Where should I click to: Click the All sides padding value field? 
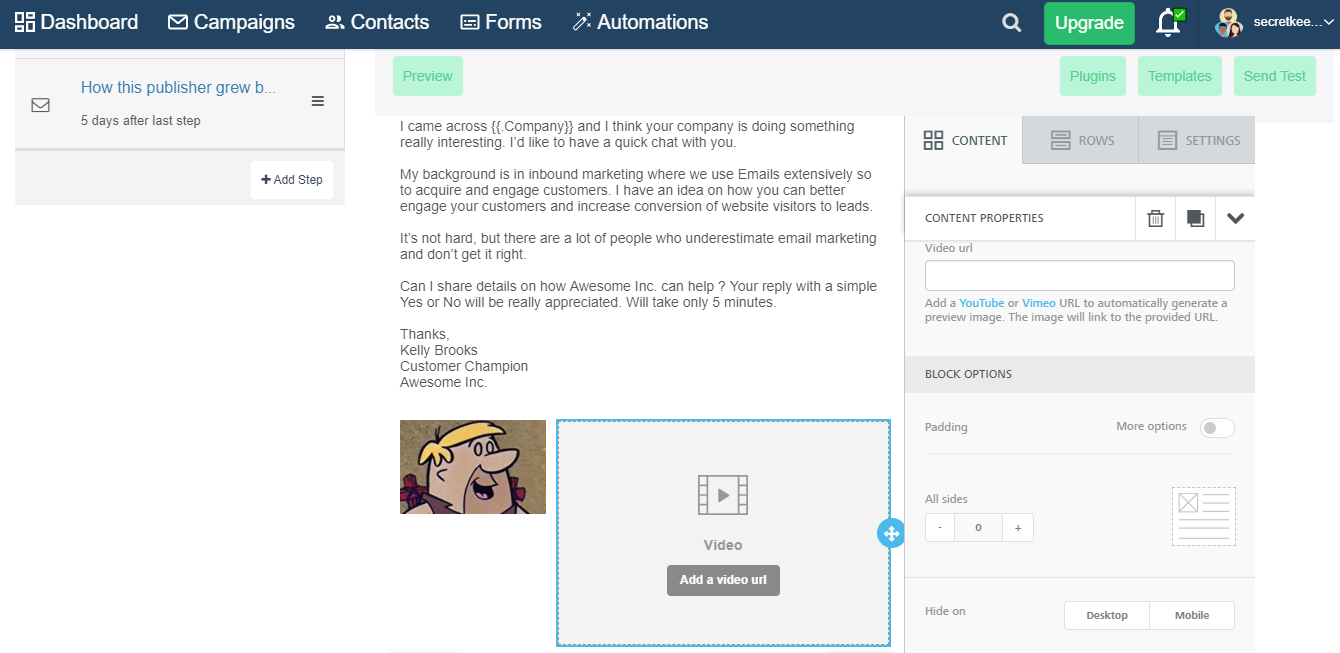[979, 528]
